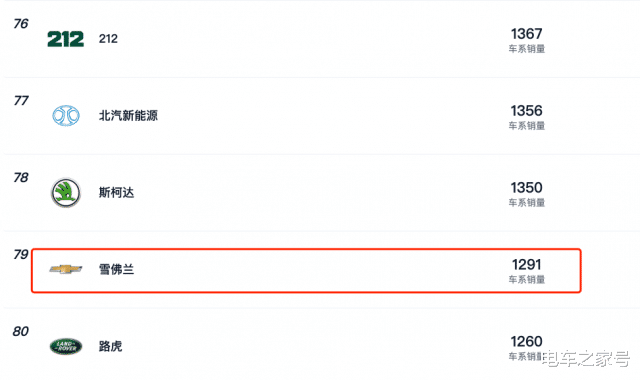
Task: Click rank number 79
Action: pyautogui.click(x=21, y=254)
